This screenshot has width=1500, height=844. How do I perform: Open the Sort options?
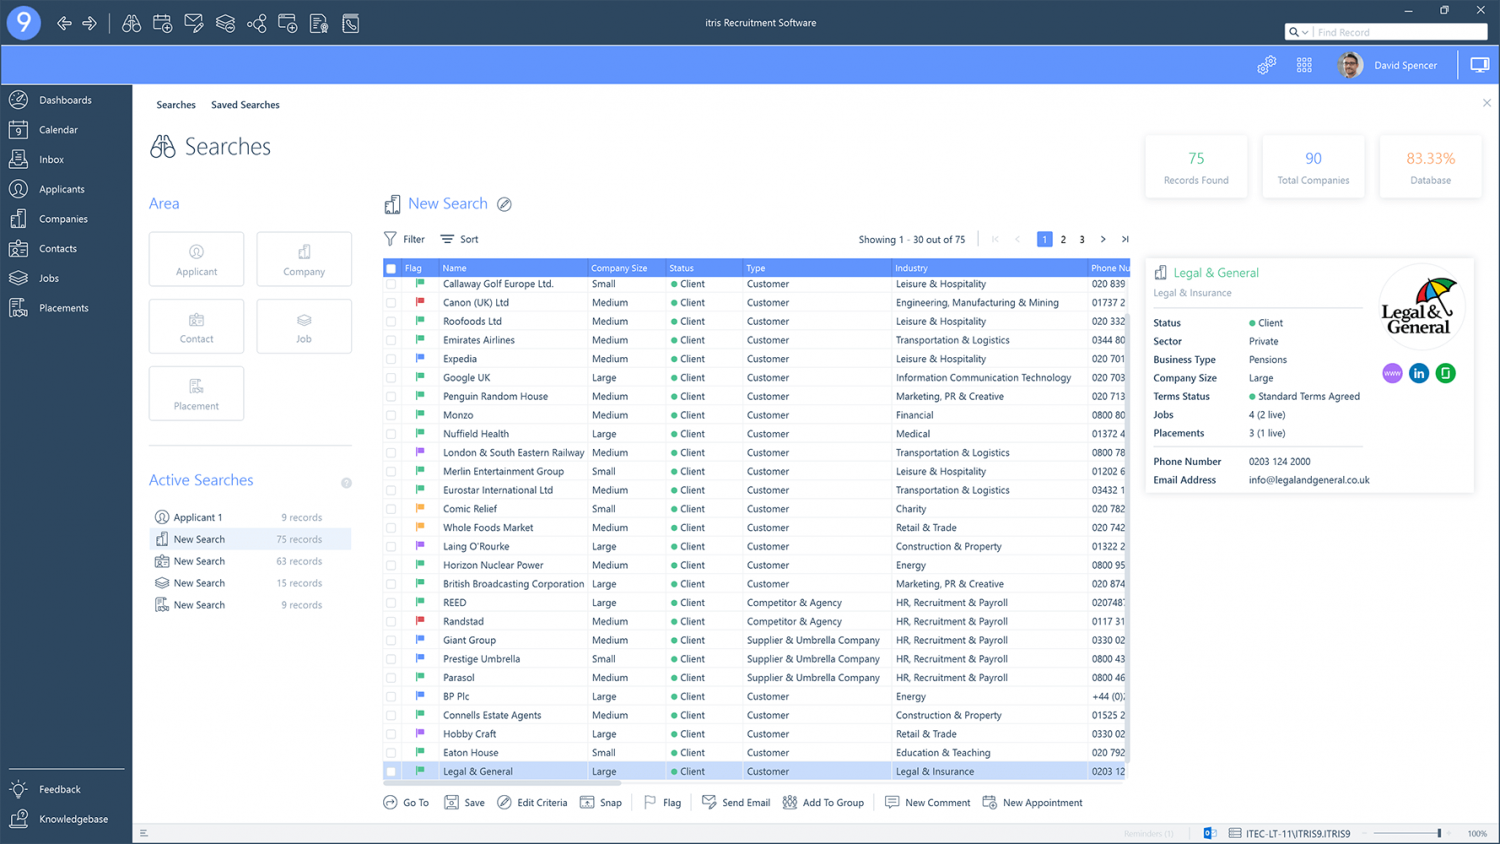coord(460,239)
